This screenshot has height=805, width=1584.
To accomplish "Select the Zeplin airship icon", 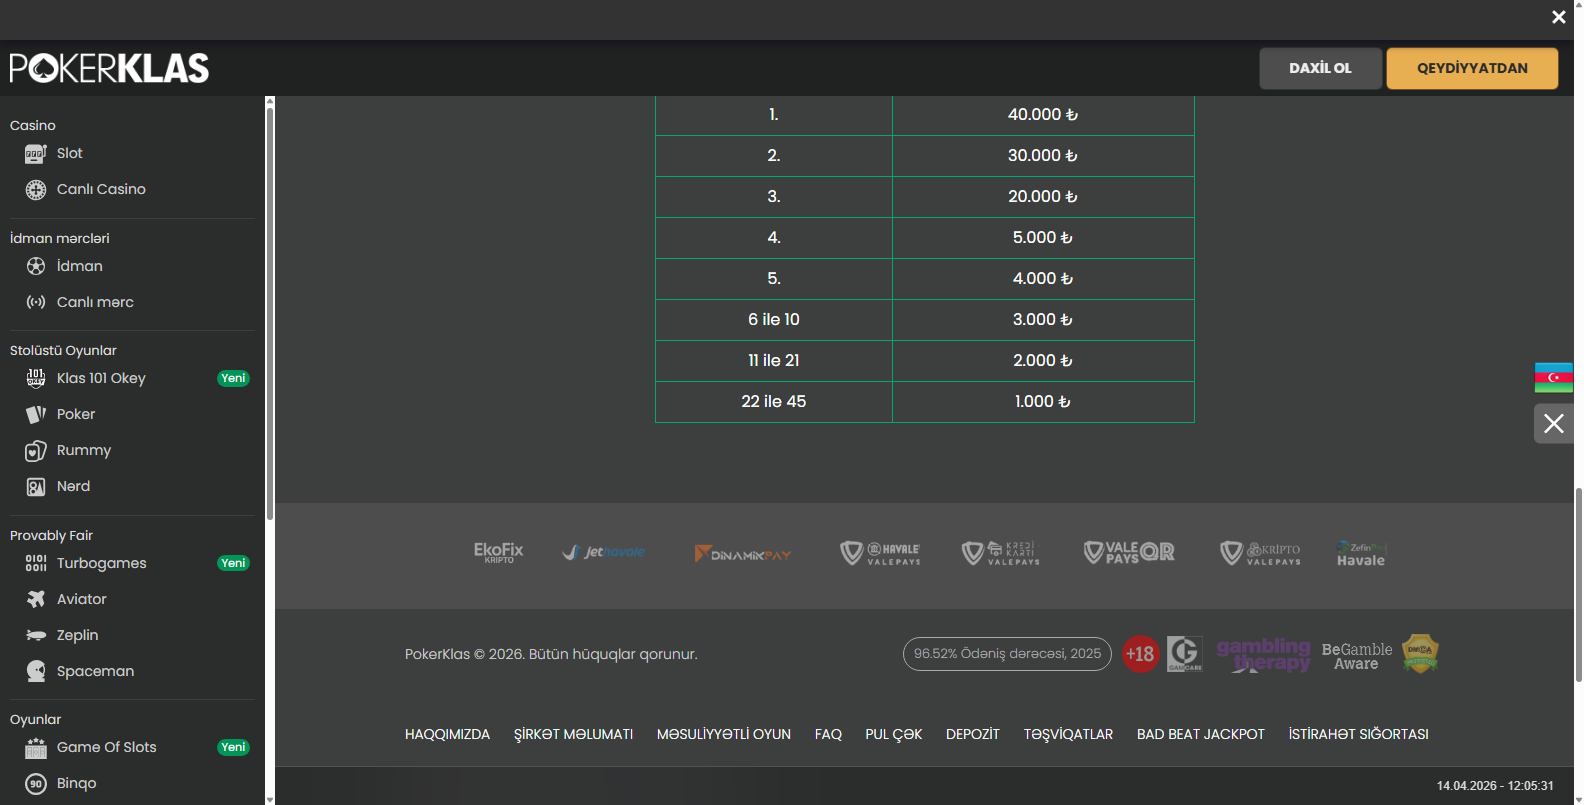I will coord(36,635).
